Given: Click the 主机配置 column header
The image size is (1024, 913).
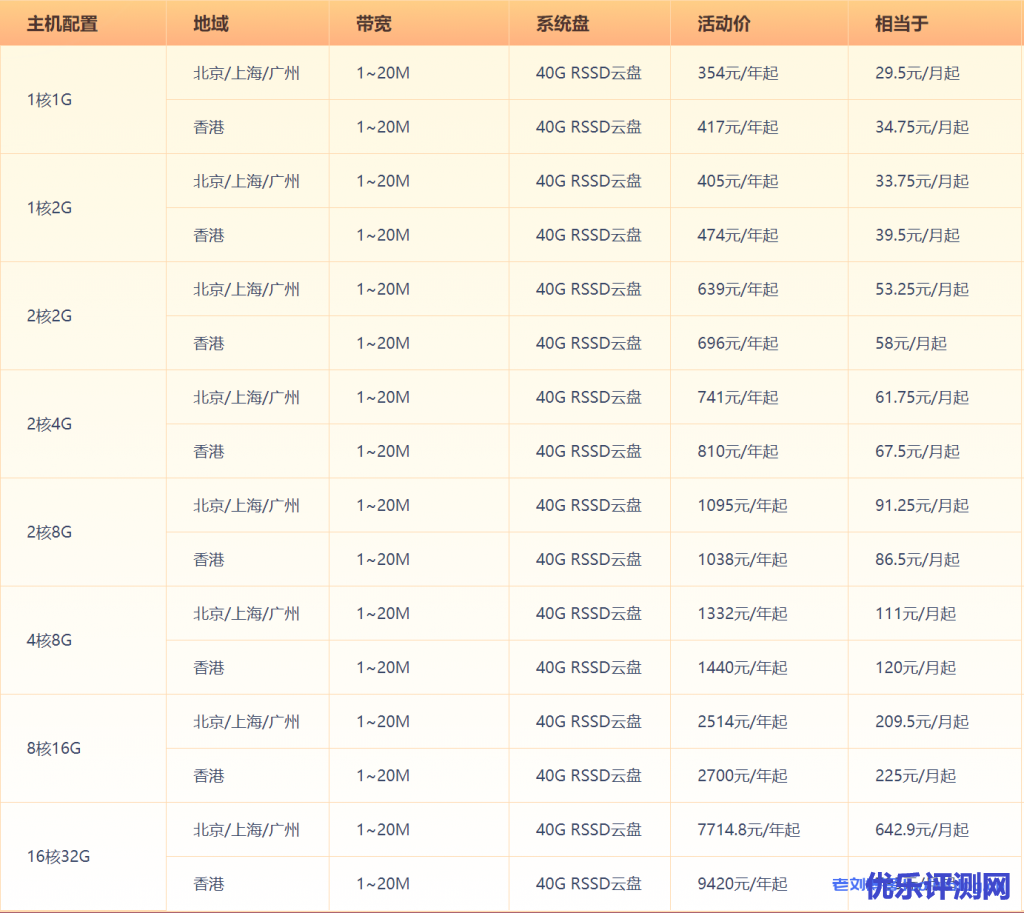Looking at the screenshot, I should (x=62, y=23).
